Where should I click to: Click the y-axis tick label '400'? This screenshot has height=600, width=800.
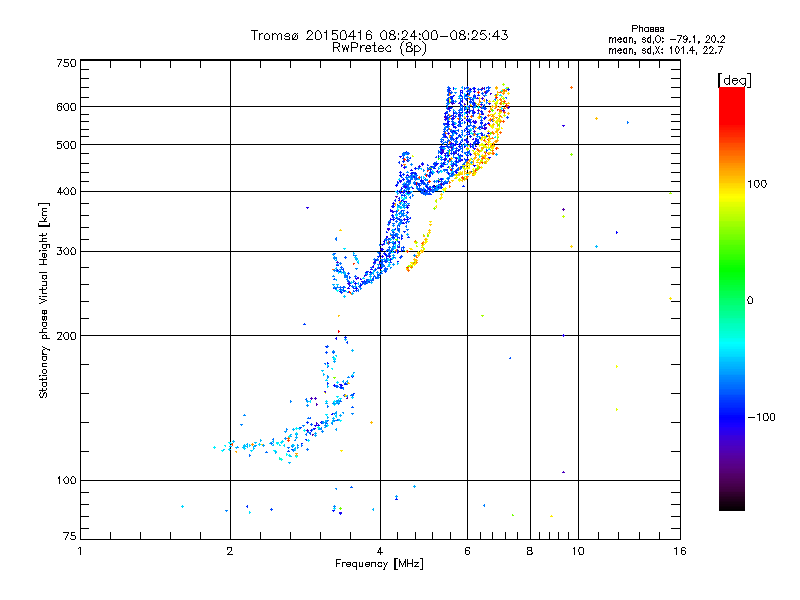(x=66, y=192)
